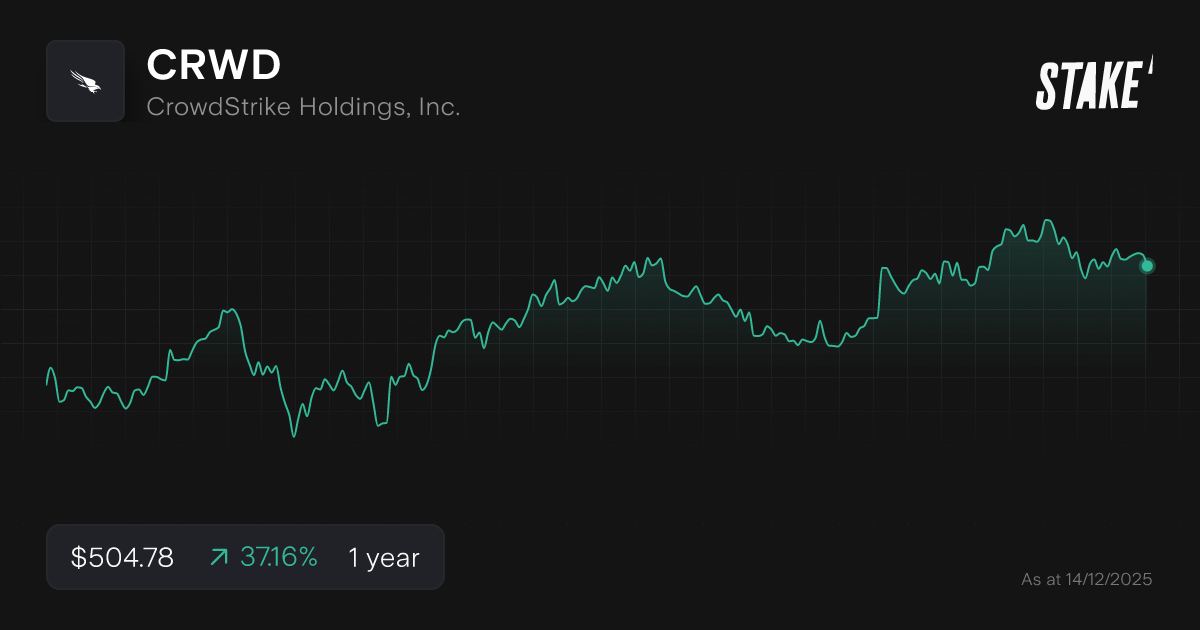This screenshot has width=1200, height=630.
Task: Click the sharp vertical jump in the chart line
Action: click(x=880, y=292)
